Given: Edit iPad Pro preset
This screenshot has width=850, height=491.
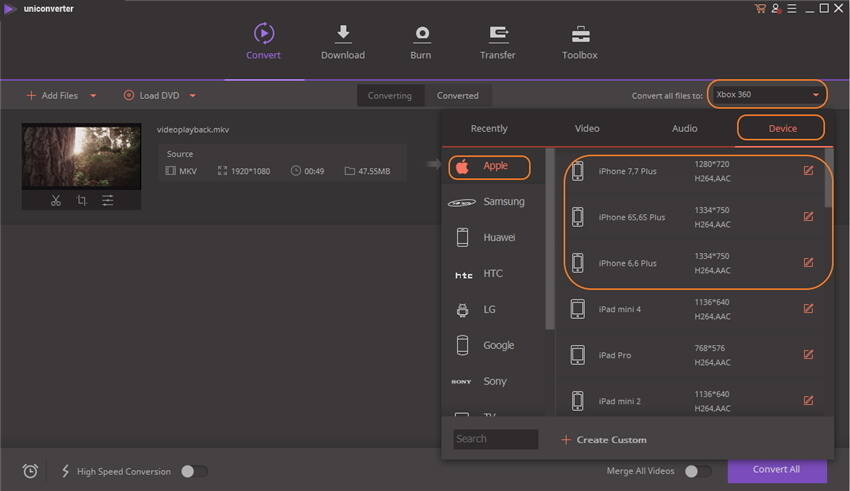Looking at the screenshot, I should click(x=808, y=355).
